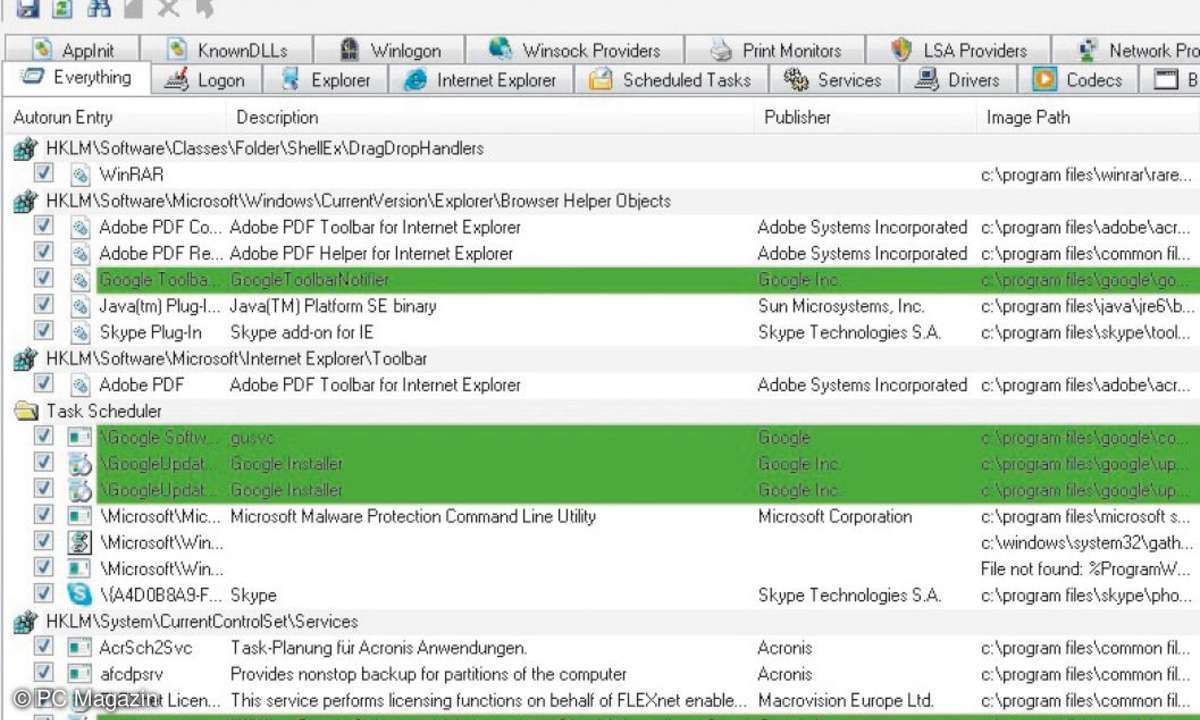Click 'File not found: %ProgramW...' image path
The image size is (1200, 720).
1087,569
